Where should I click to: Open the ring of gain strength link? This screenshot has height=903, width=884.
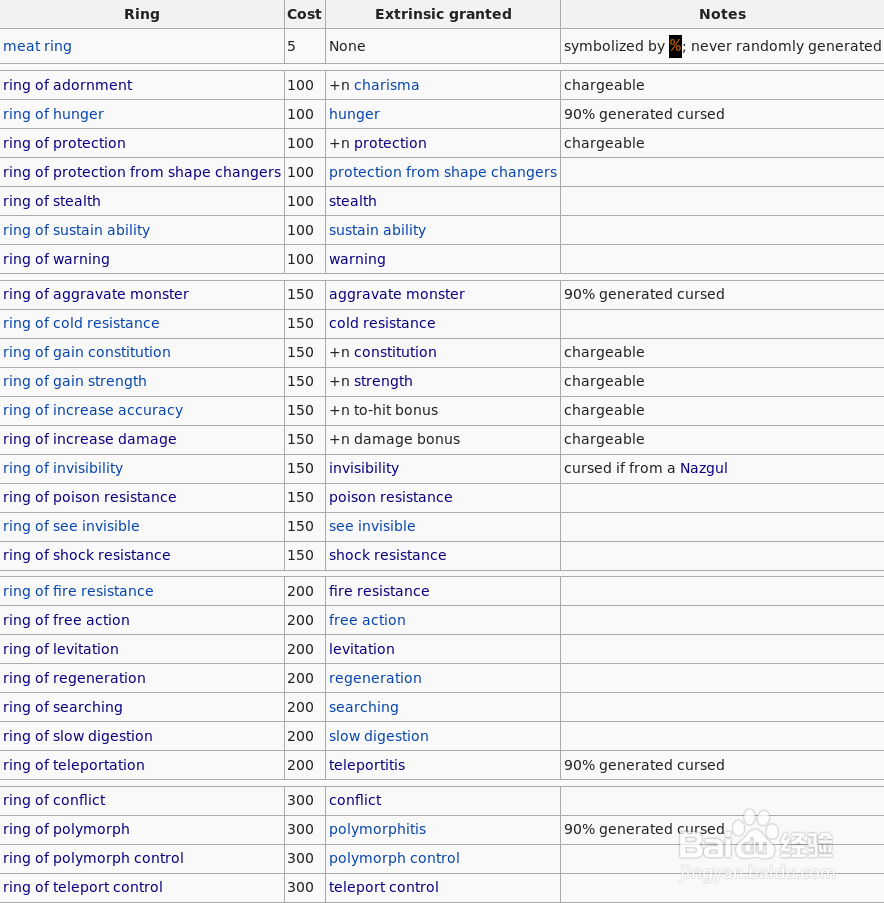[x=74, y=381]
